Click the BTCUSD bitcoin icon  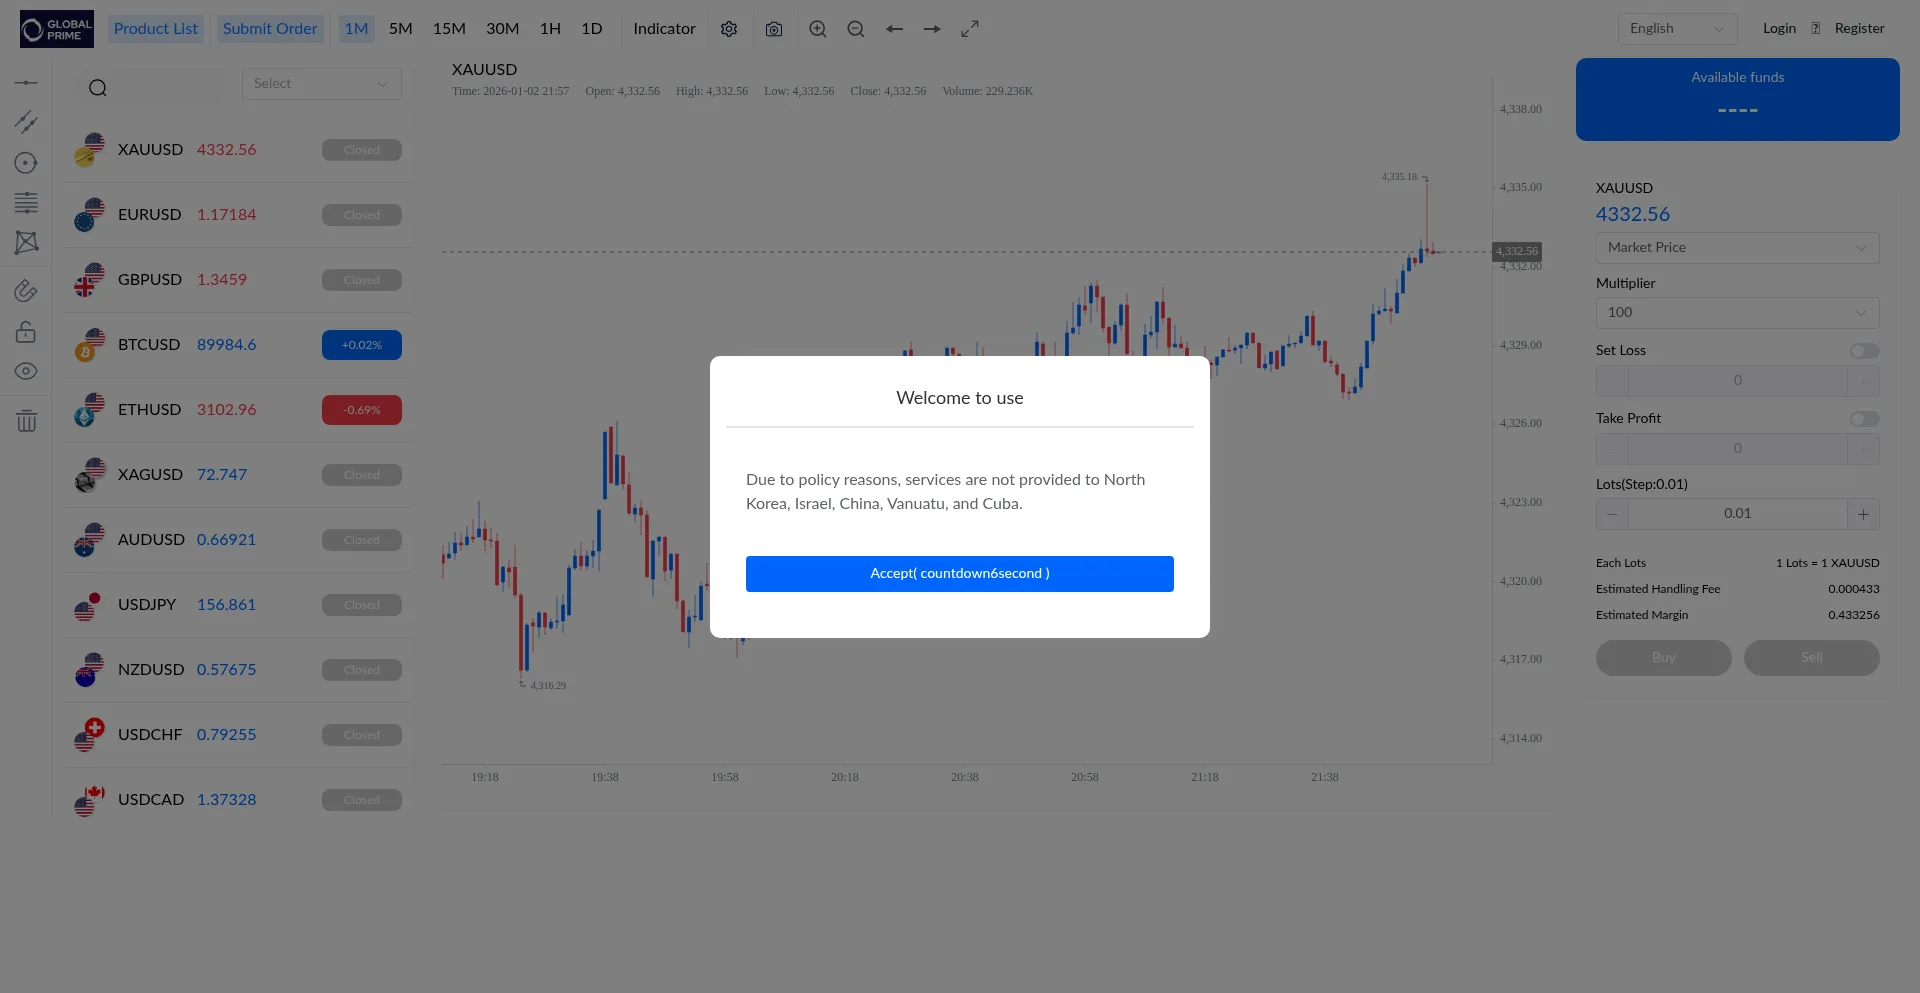tap(89, 345)
